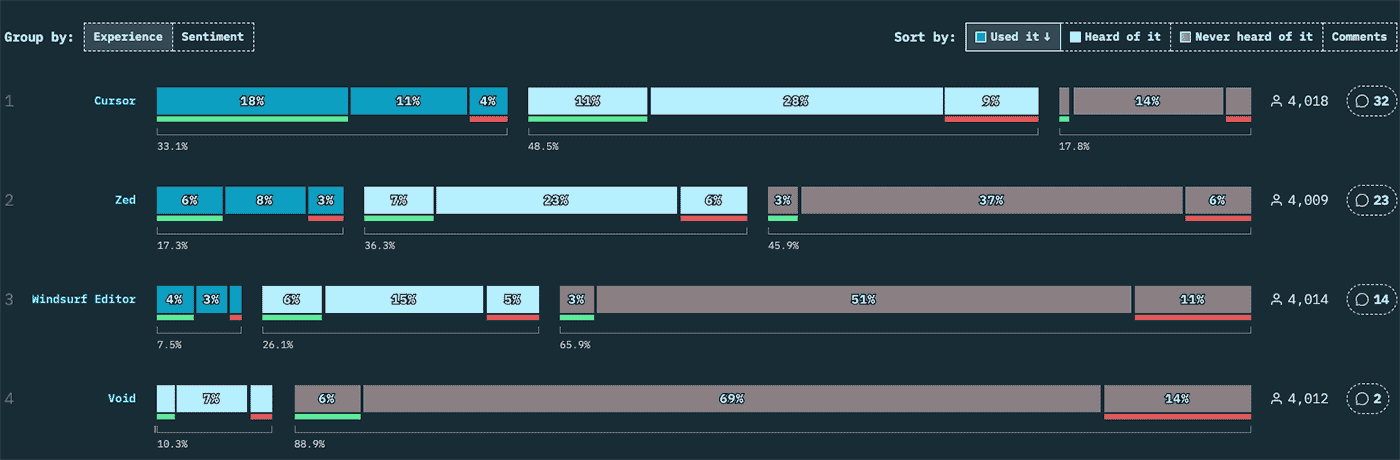The width and height of the screenshot is (1400, 460).
Task: Open Cursor's 32 comments
Action: tap(1370, 101)
